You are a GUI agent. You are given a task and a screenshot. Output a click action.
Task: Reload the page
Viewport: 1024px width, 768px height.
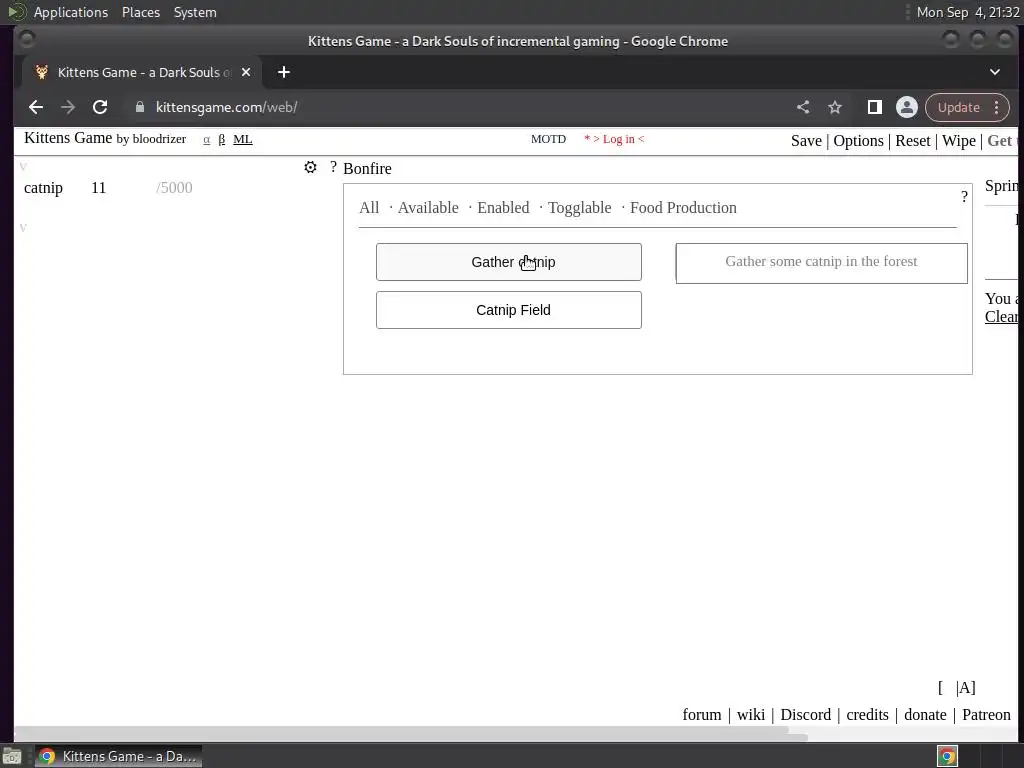pyautogui.click(x=100, y=107)
